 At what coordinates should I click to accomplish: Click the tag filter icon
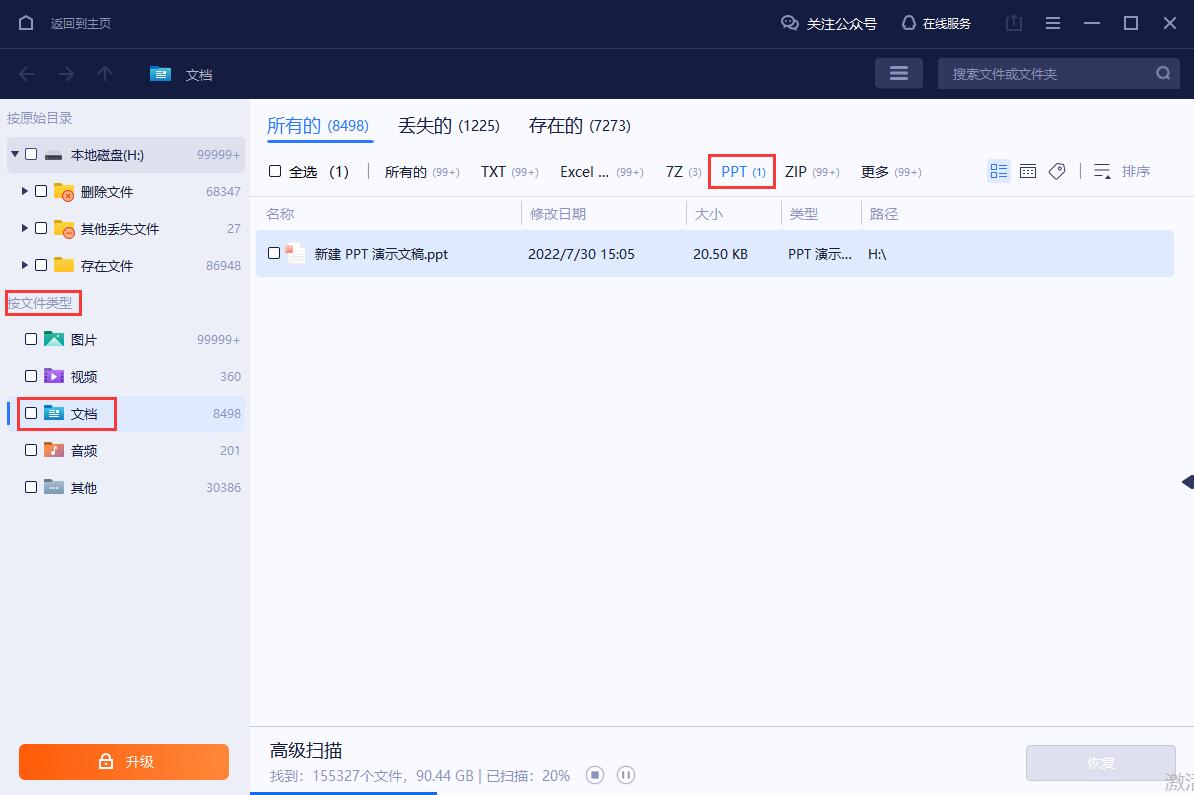point(1057,171)
